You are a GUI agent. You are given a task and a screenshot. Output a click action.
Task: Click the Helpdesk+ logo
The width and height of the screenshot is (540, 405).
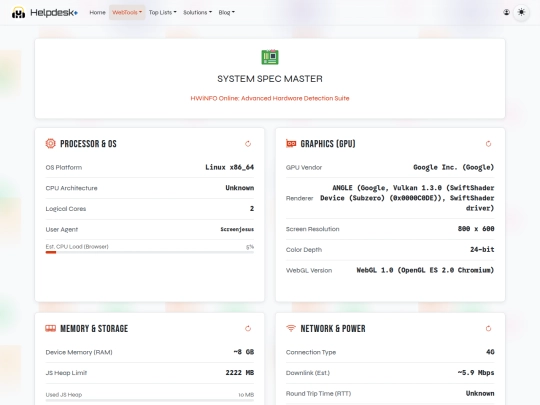coord(45,13)
